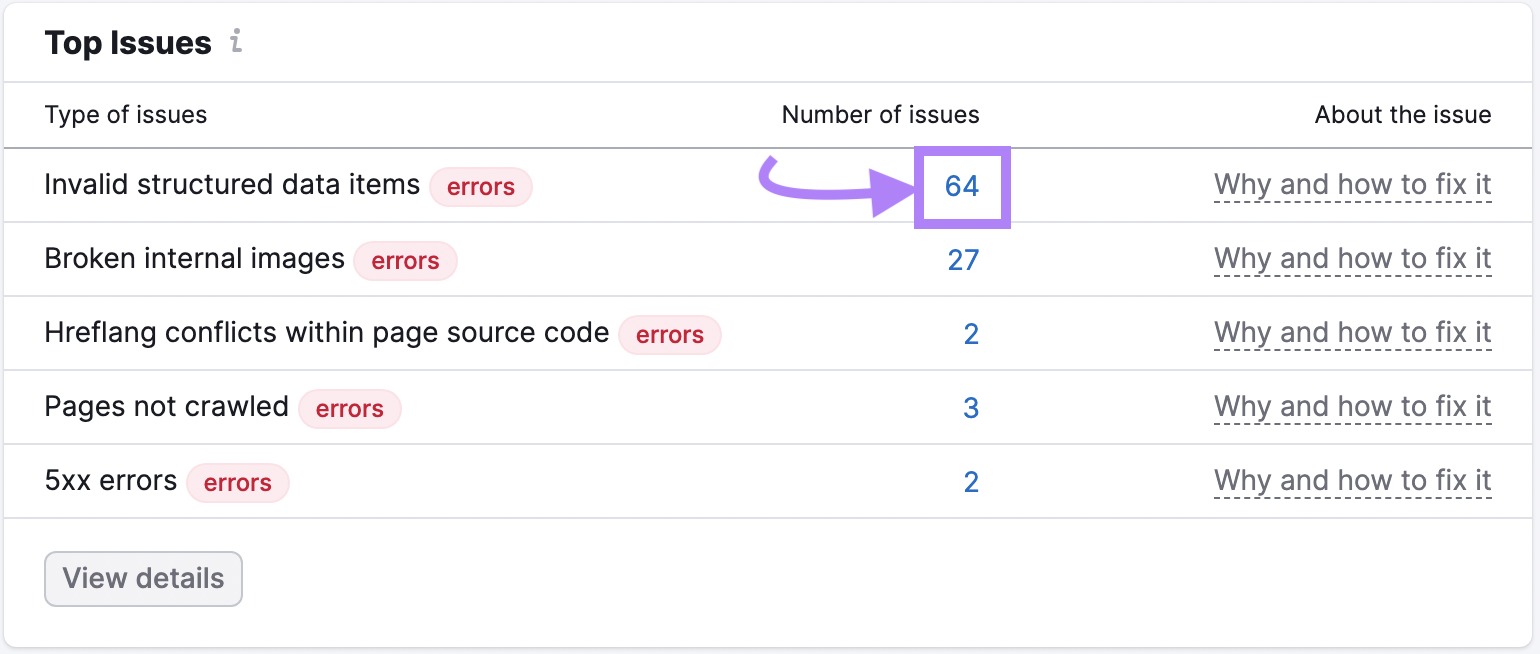1540x654 pixels.
Task: Click the Pages not crawled count of 3
Action: coord(971,408)
